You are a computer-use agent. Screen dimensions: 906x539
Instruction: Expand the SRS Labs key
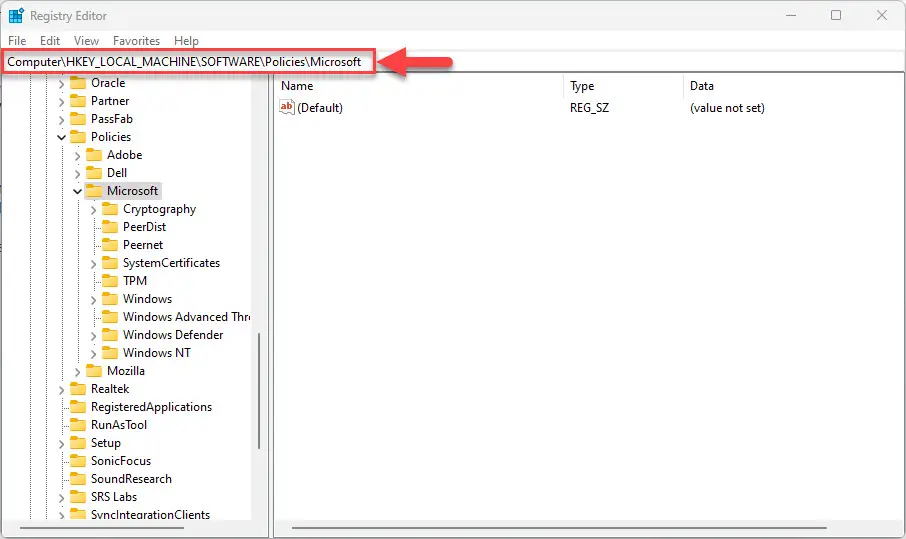(x=61, y=497)
